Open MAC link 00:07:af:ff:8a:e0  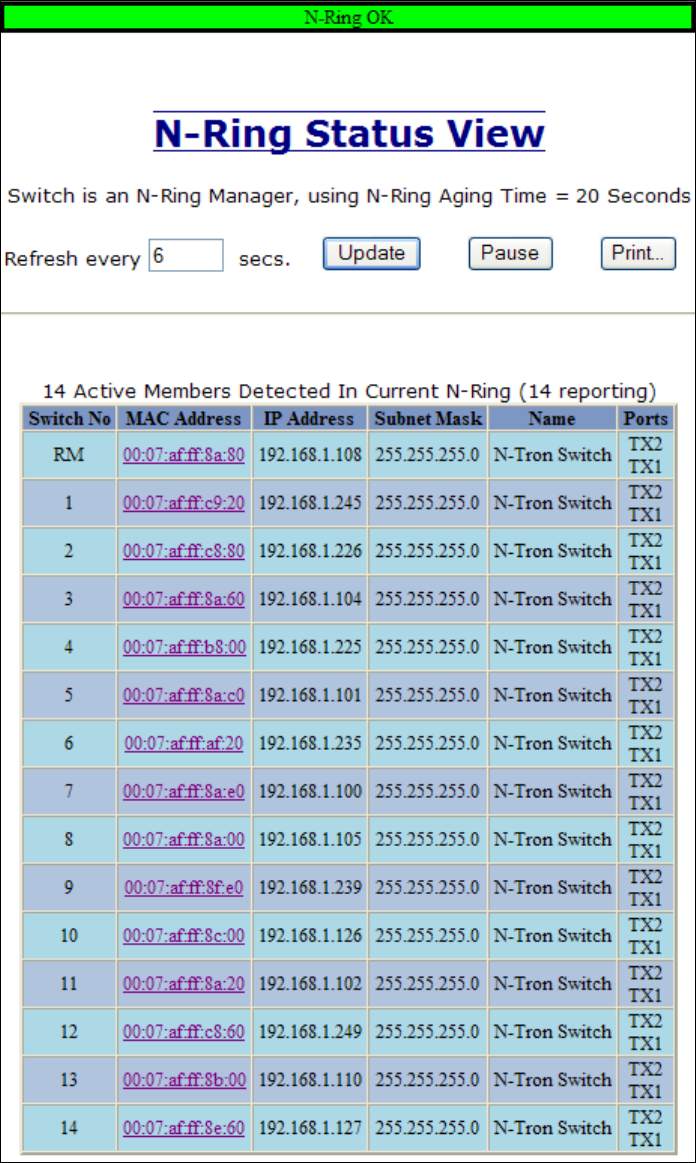click(x=184, y=791)
